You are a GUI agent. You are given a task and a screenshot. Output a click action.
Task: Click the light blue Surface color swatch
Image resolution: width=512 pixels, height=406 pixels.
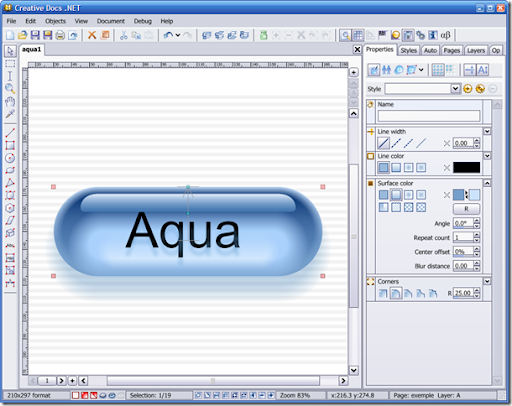475,195
